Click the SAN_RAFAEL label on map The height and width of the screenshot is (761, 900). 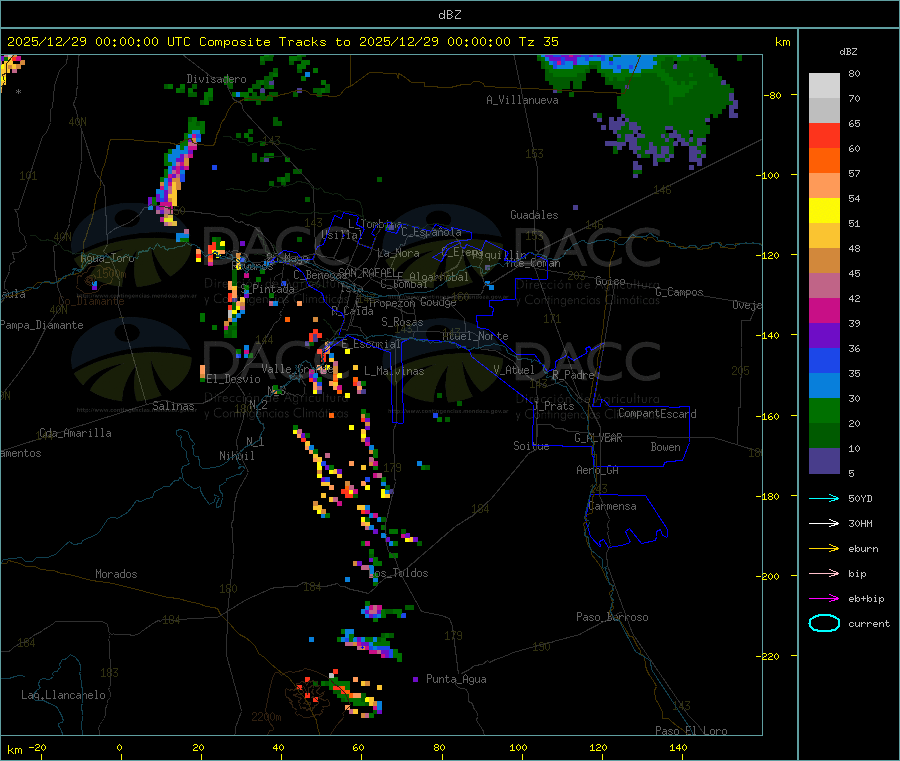coord(366,272)
